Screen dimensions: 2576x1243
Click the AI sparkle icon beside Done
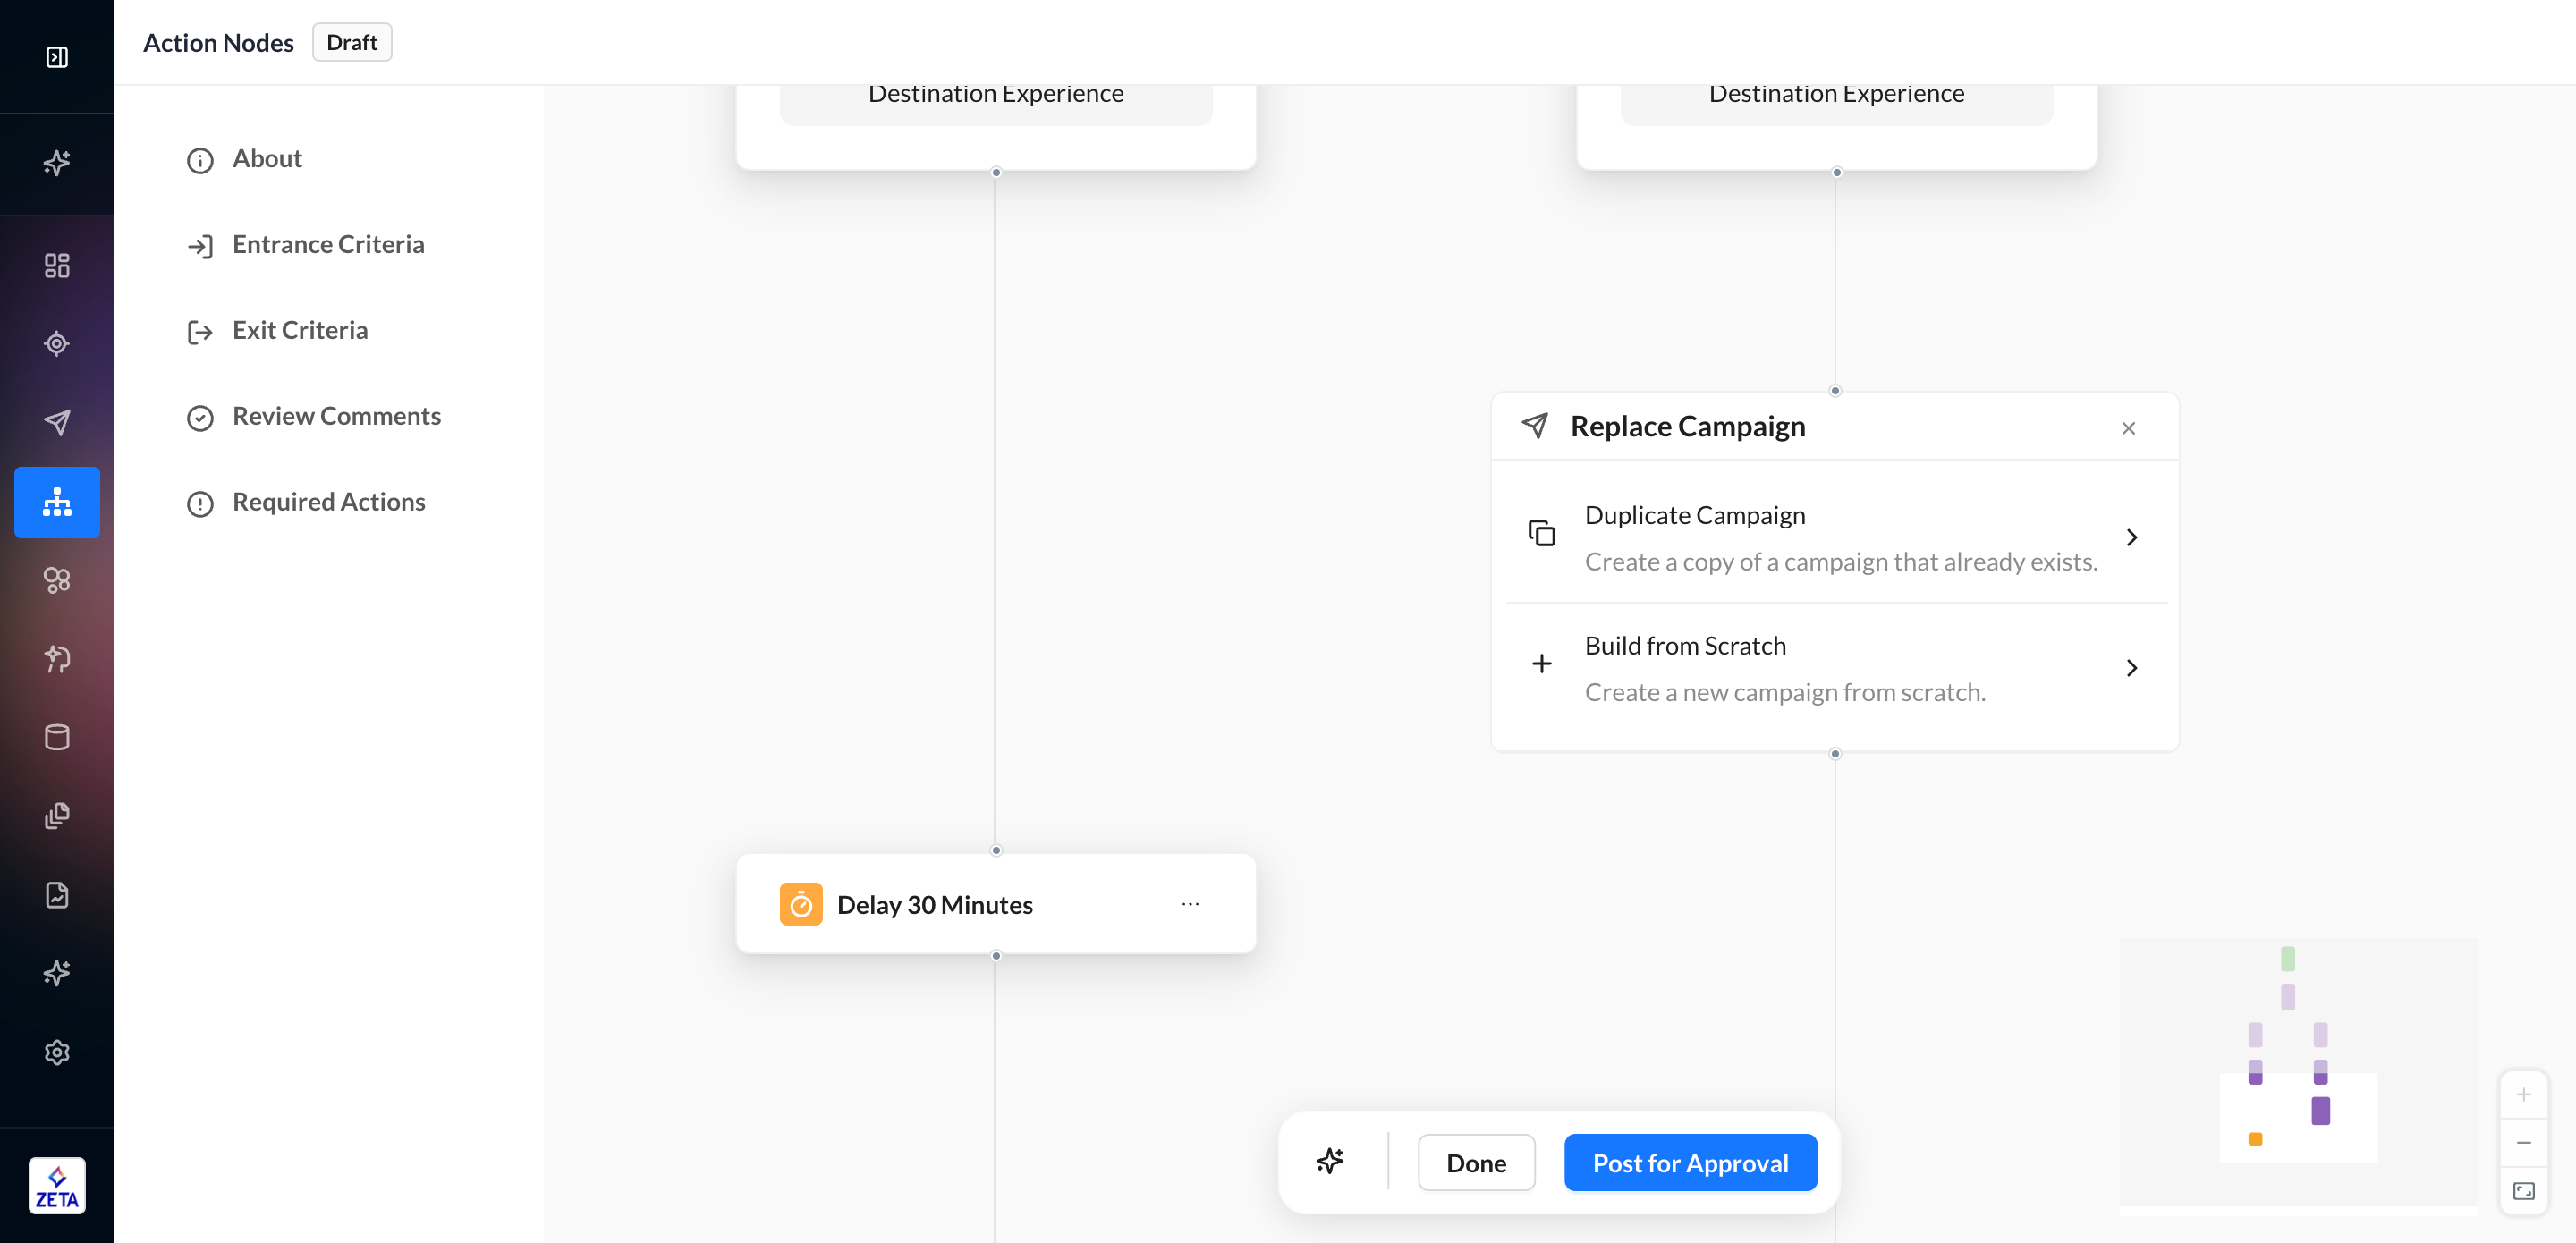point(1329,1162)
